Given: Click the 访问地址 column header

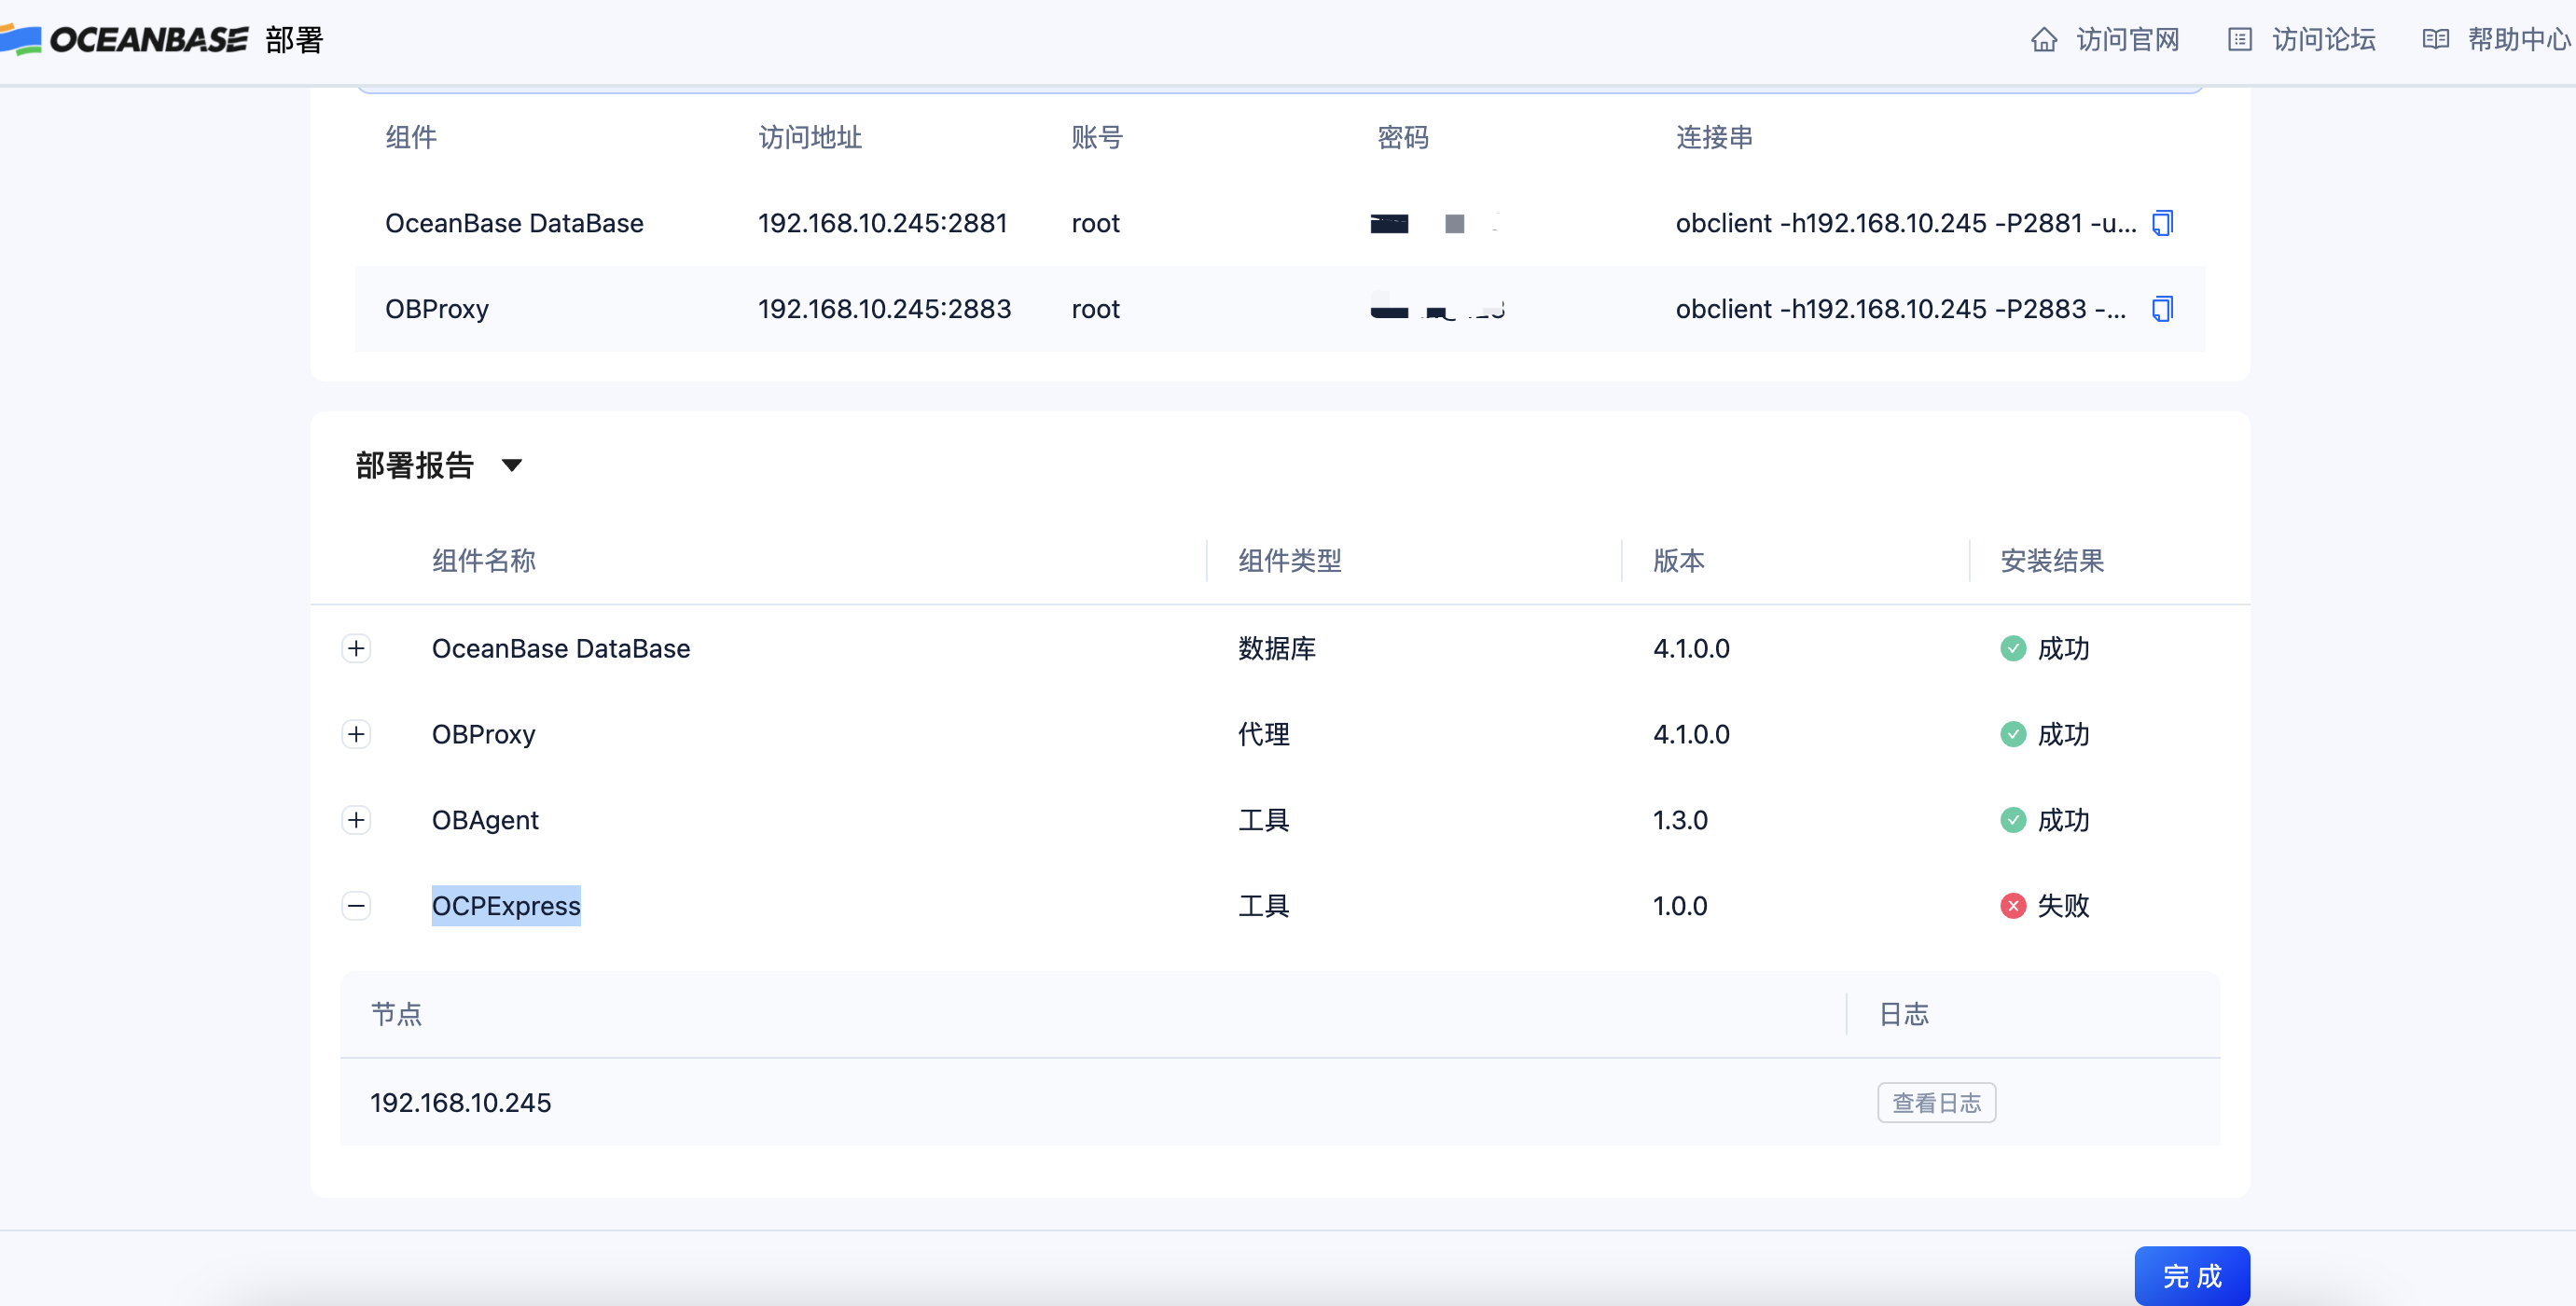Looking at the screenshot, I should point(810,137).
